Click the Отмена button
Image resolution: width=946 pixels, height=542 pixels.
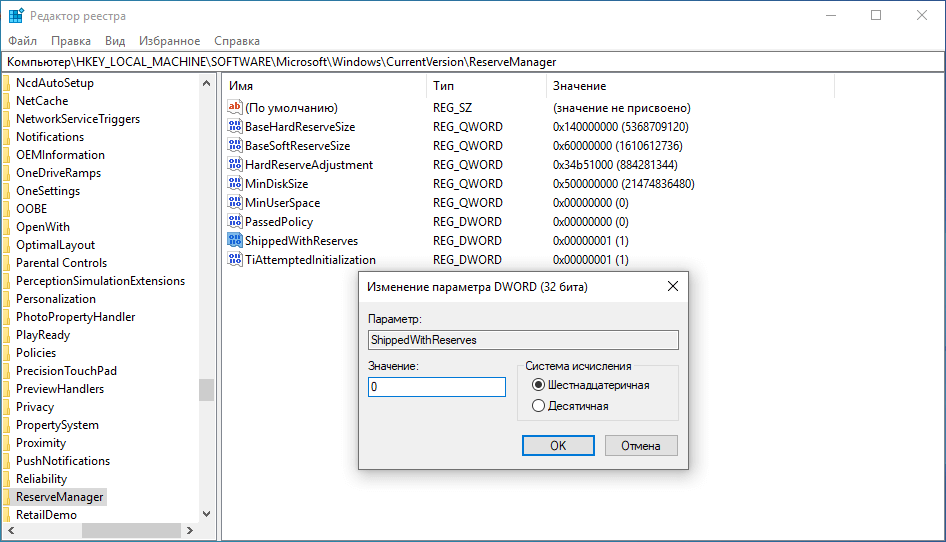(x=641, y=446)
